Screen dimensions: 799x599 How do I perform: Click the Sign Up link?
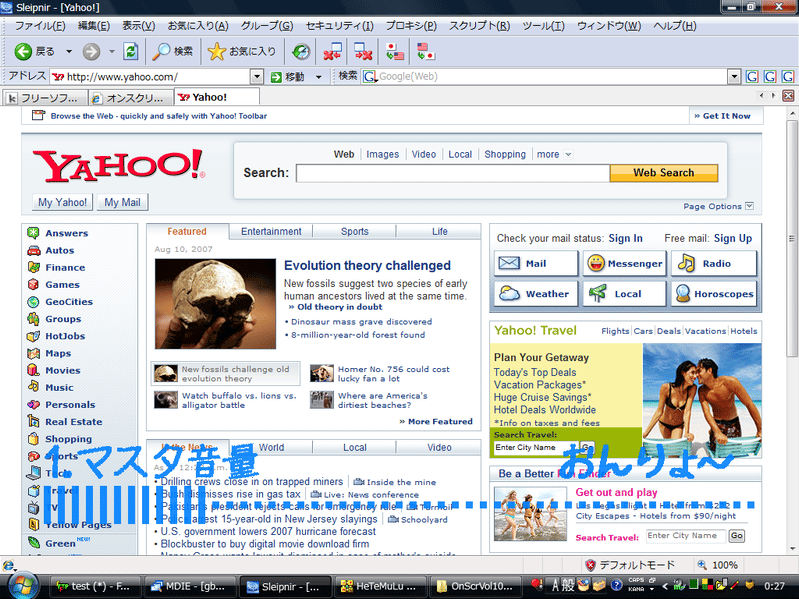733,238
